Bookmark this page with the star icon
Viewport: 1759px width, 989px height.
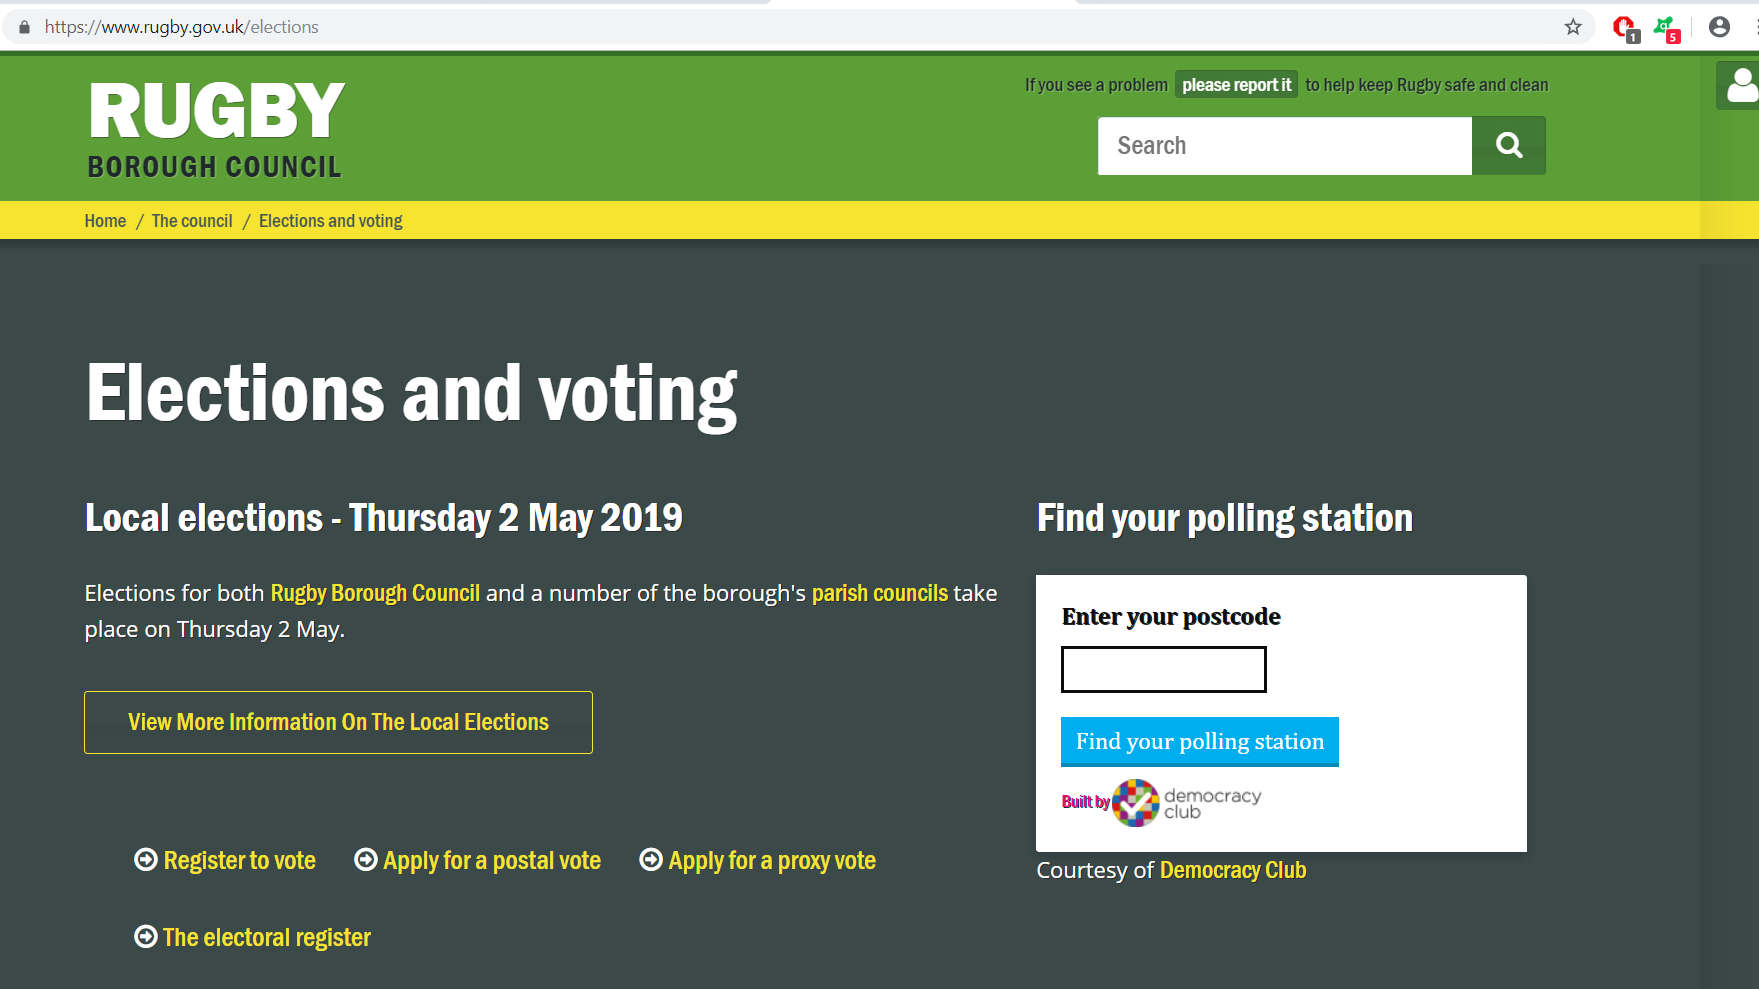click(1573, 27)
